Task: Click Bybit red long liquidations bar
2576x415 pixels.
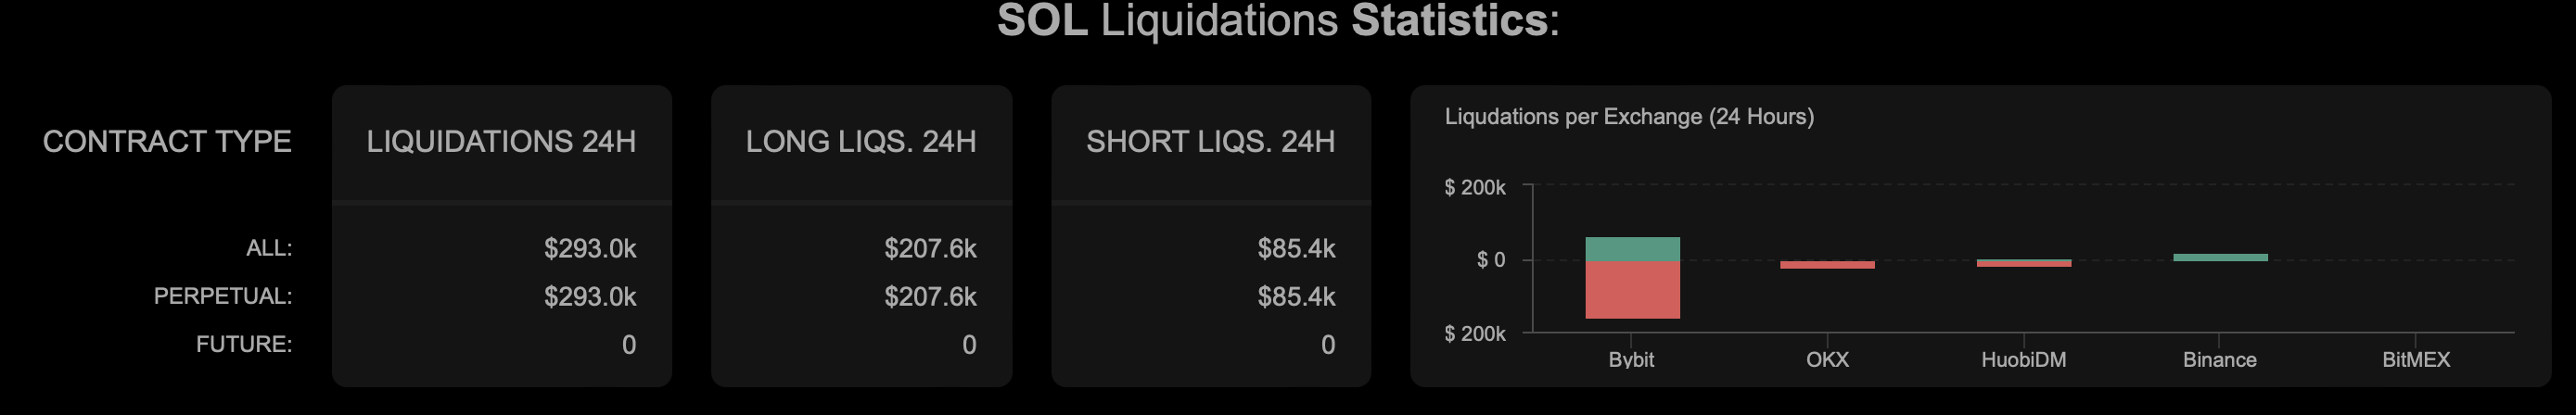Action: point(1632,290)
